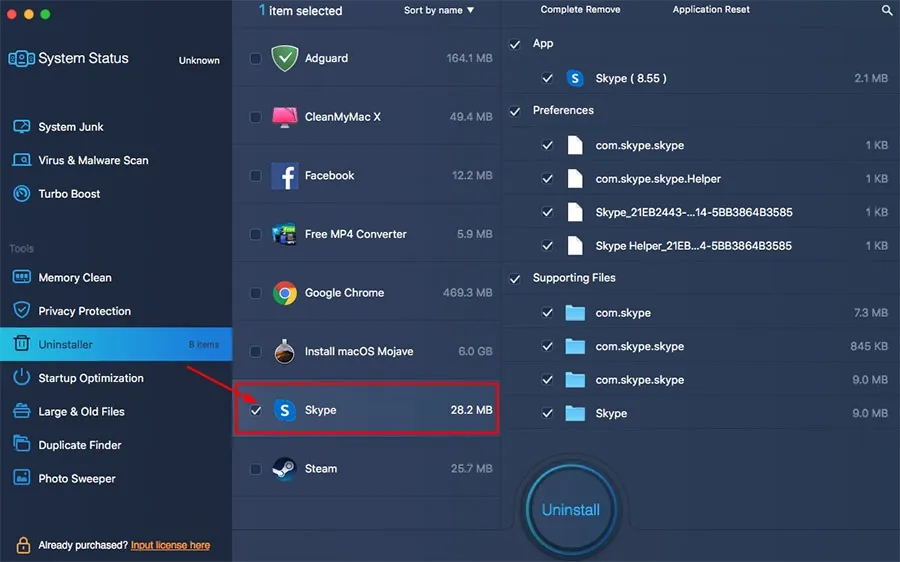Image resolution: width=900 pixels, height=562 pixels.
Task: Click the 1 item selected label
Action: click(x=300, y=10)
